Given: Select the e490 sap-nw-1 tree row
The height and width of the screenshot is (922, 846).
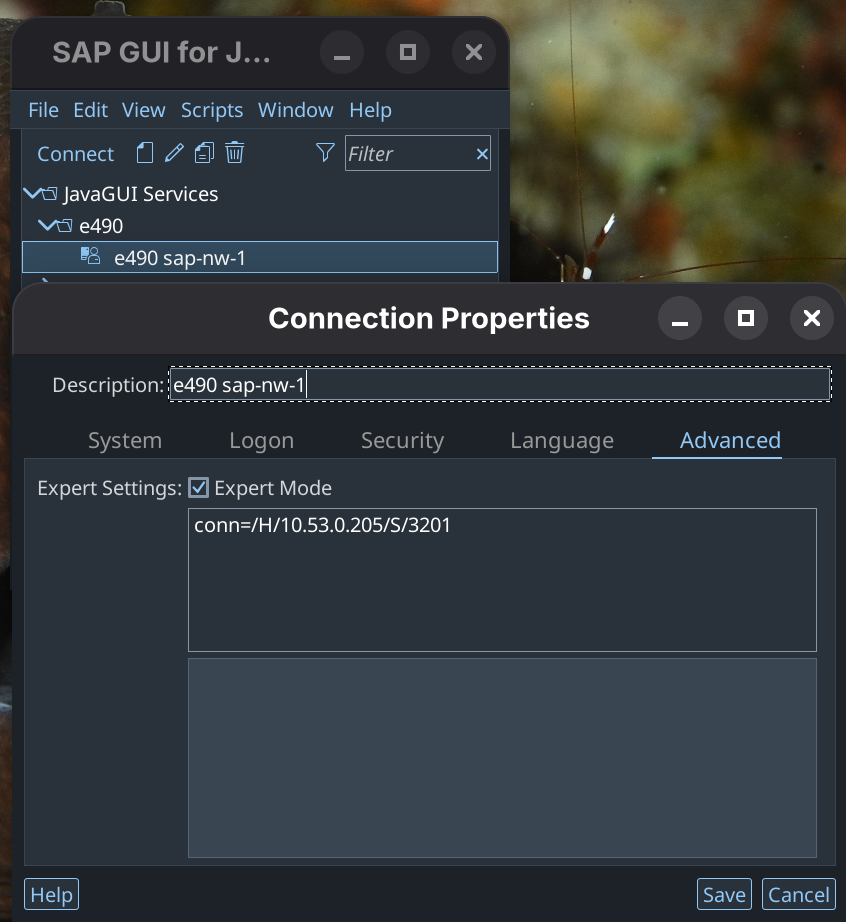Looking at the screenshot, I should (x=260, y=257).
